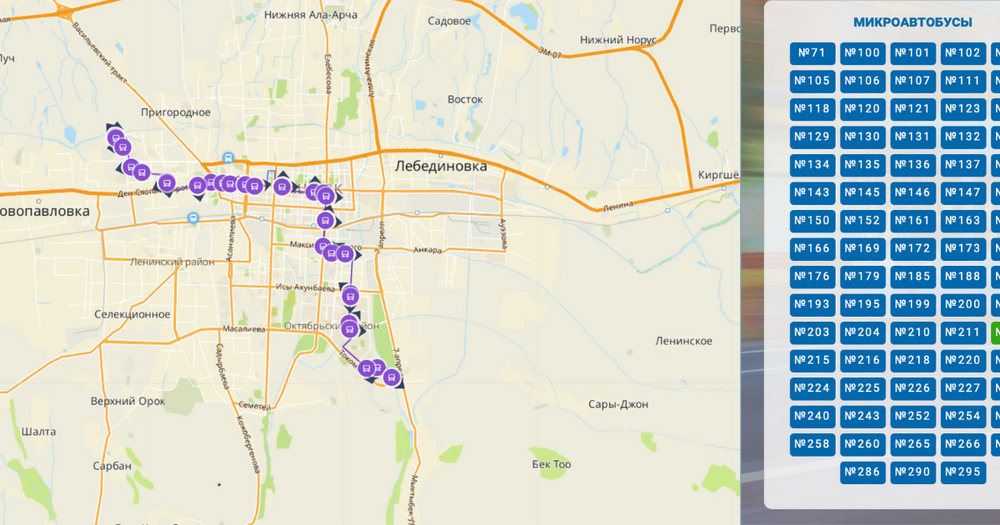Show route №100 on the map
The width and height of the screenshot is (1000, 525).
pyautogui.click(x=862, y=53)
